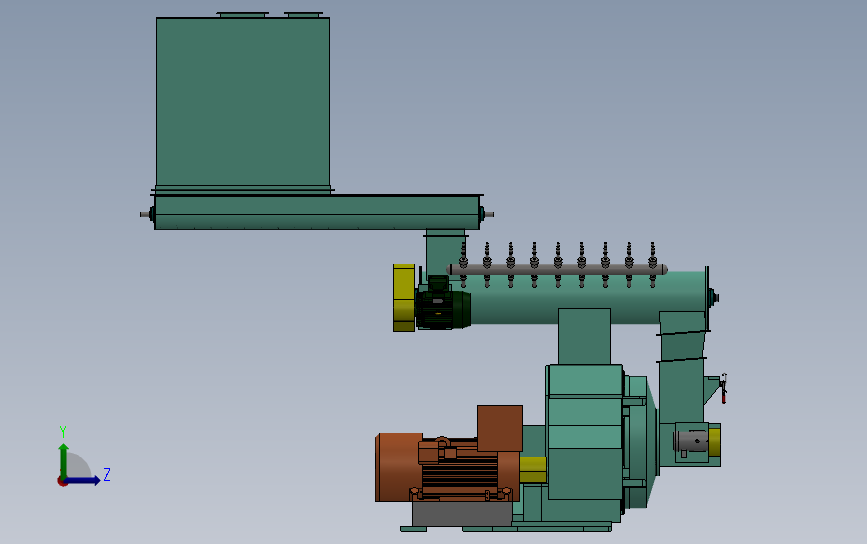Select the right inlet port on the hopper top

pyautogui.click(x=303, y=14)
